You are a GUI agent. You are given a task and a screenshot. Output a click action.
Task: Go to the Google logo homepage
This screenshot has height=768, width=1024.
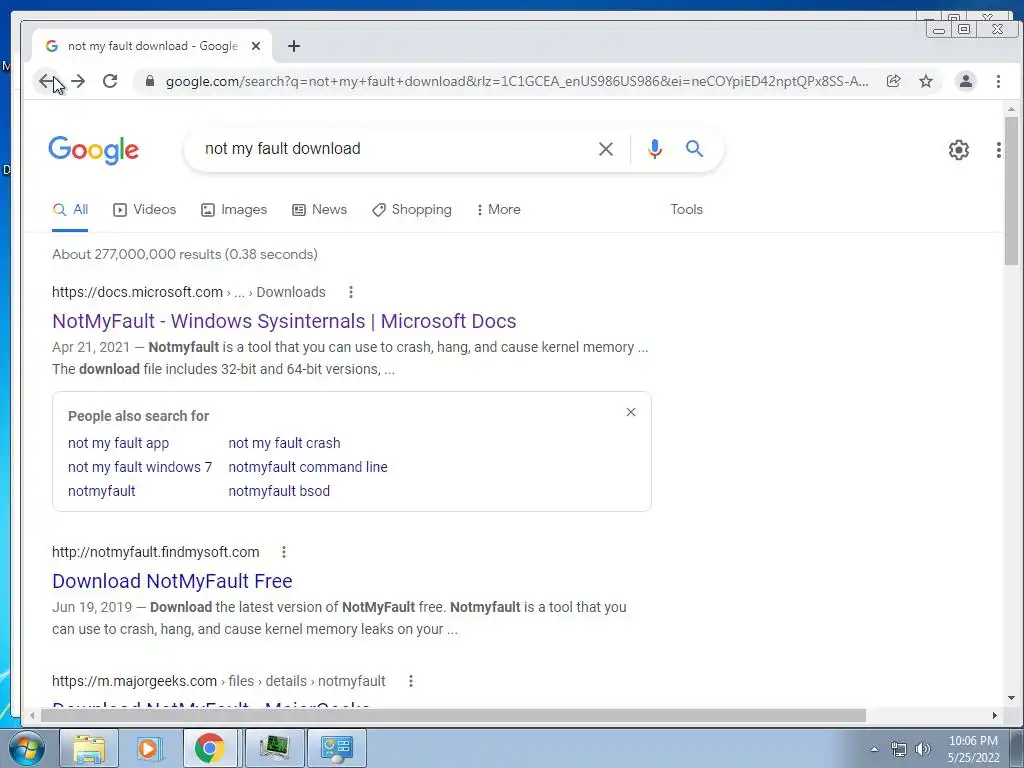pyautogui.click(x=93, y=150)
